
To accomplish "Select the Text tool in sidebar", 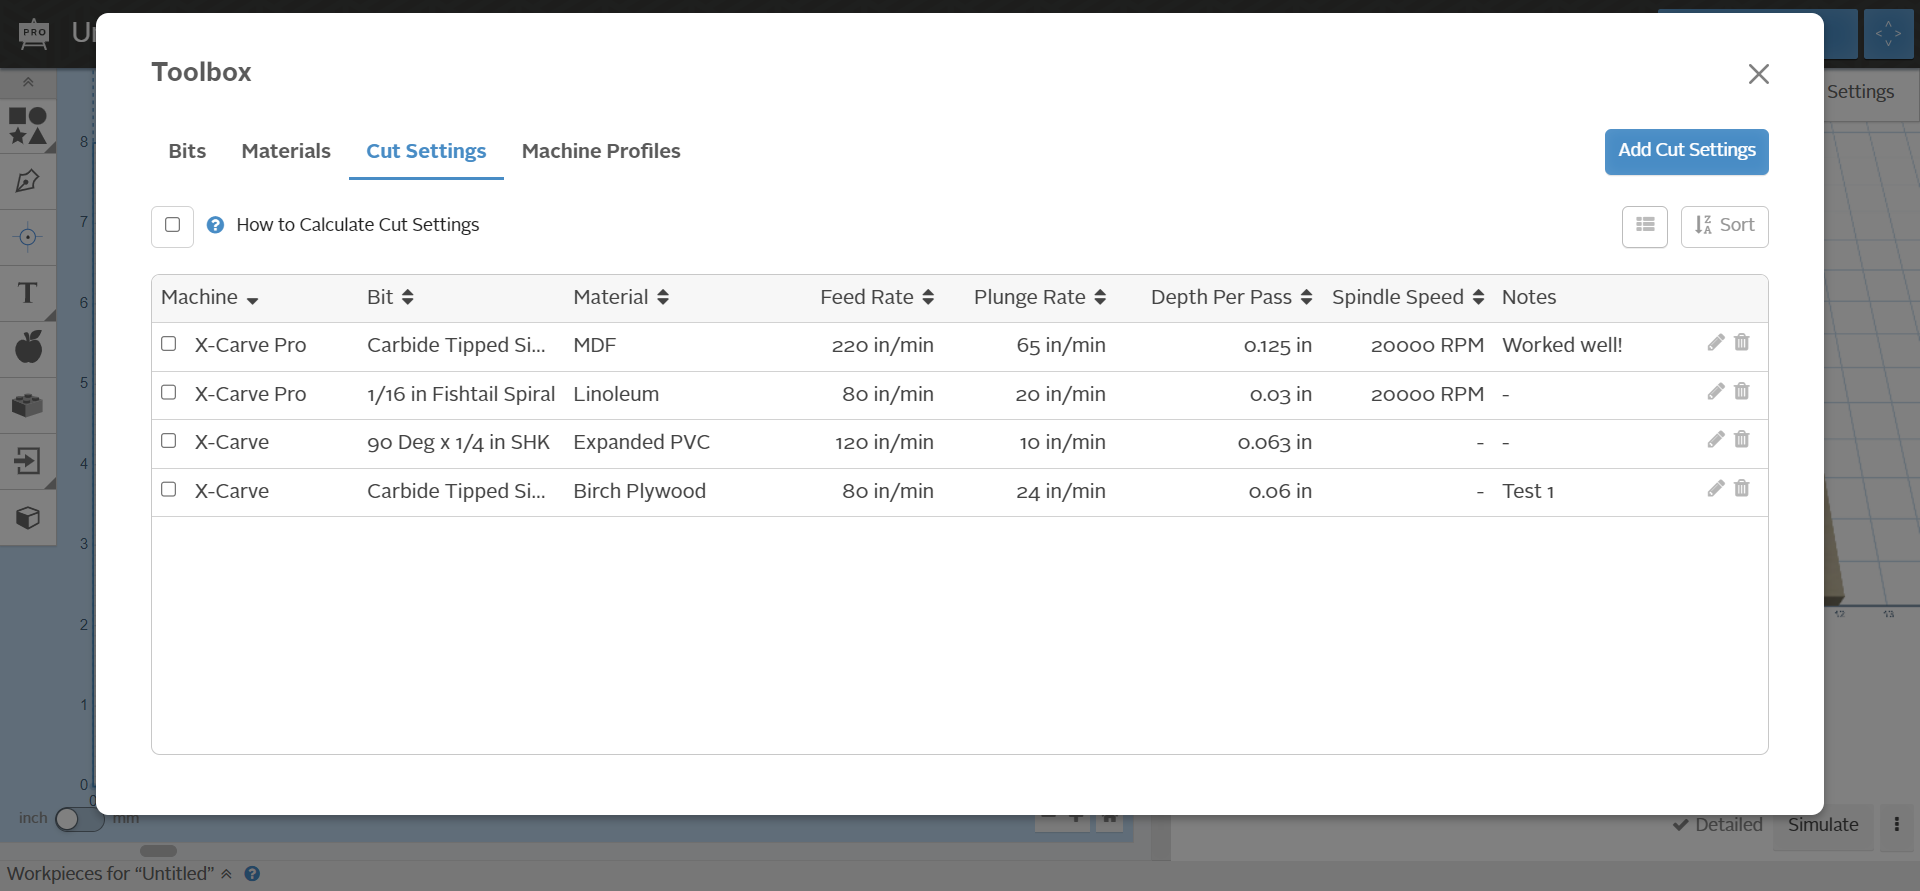I will point(28,293).
